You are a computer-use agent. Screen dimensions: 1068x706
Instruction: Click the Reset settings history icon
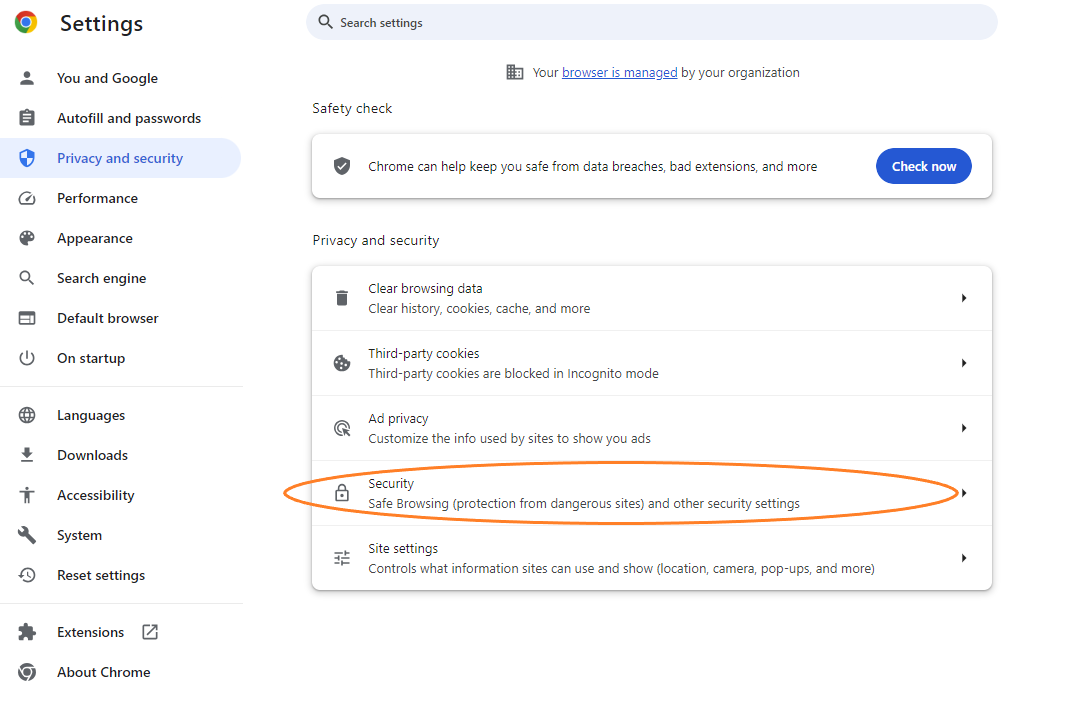click(x=27, y=575)
